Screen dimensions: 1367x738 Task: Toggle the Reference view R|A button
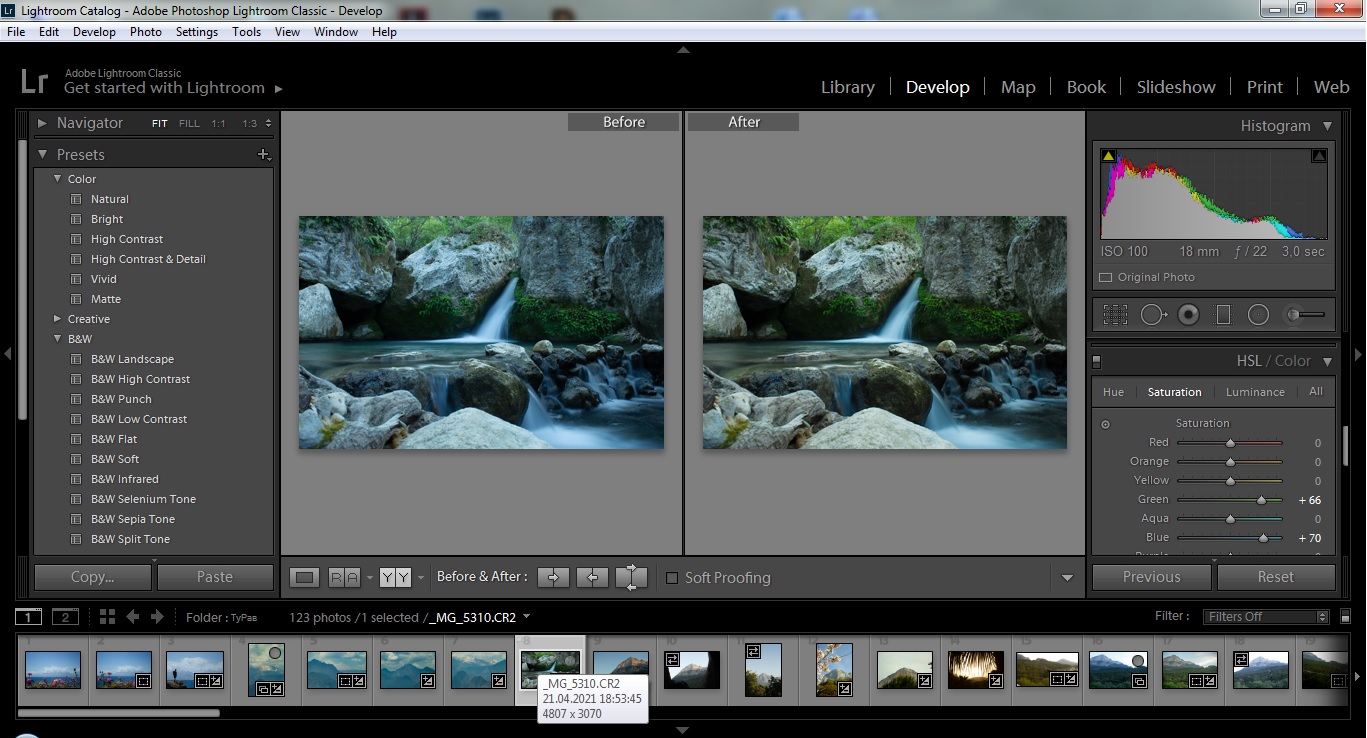point(344,577)
